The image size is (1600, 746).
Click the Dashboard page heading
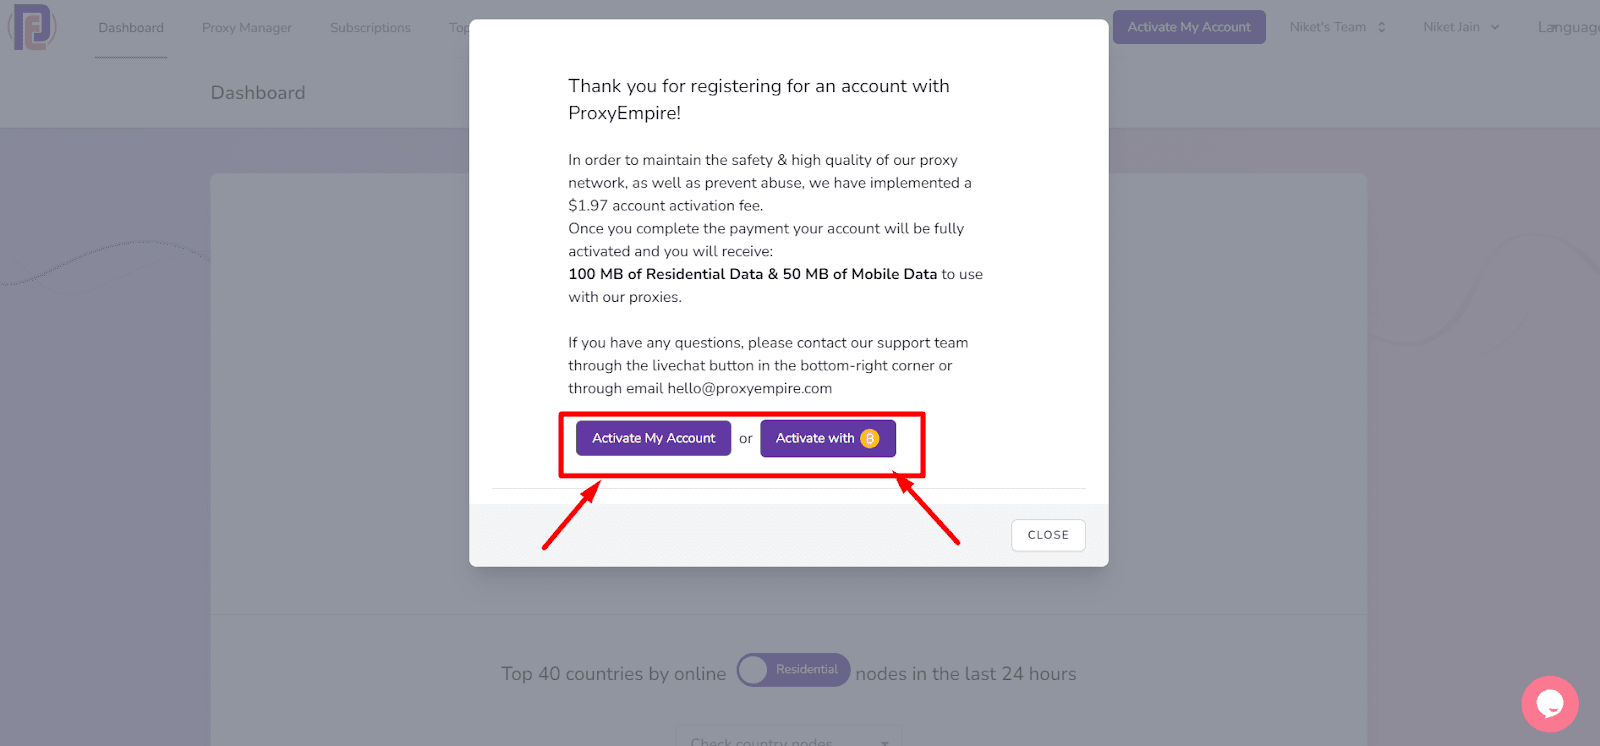258,93
